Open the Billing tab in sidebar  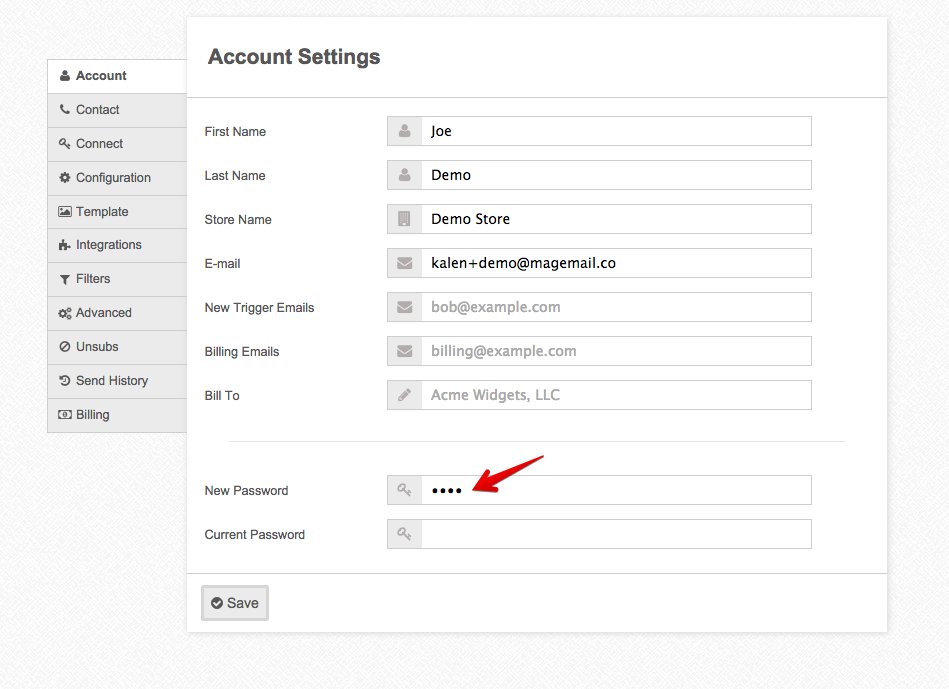point(92,415)
